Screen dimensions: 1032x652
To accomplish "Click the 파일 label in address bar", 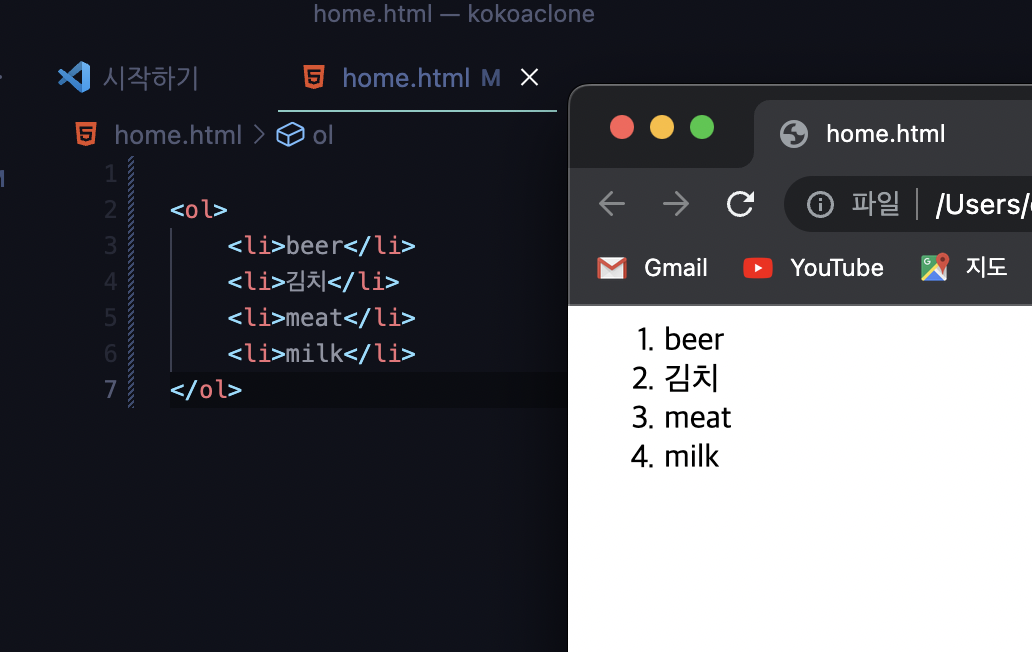I will tap(875, 203).
